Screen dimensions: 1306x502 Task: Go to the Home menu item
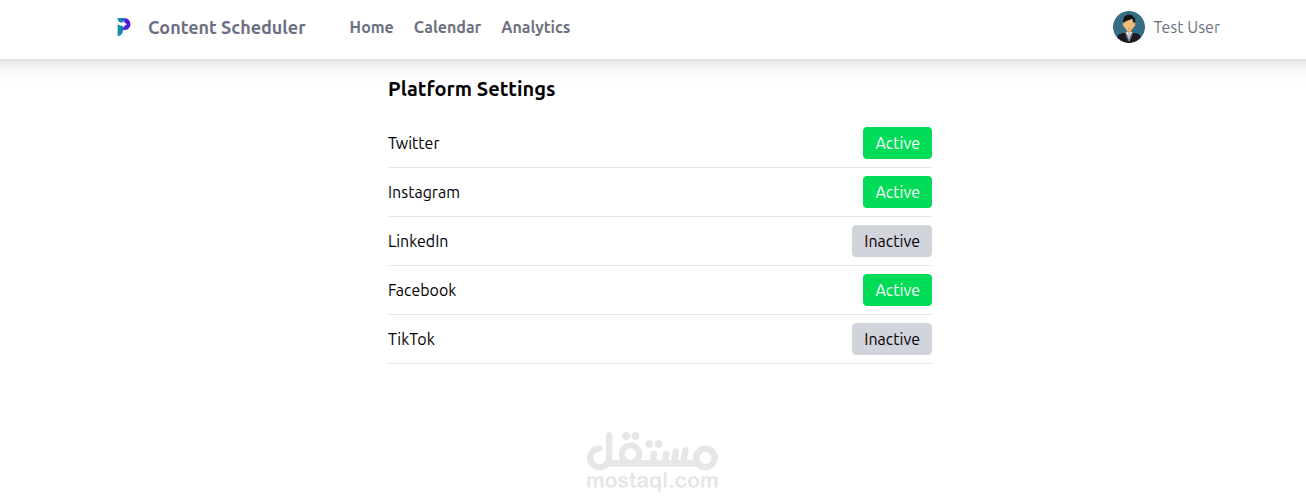tap(371, 27)
